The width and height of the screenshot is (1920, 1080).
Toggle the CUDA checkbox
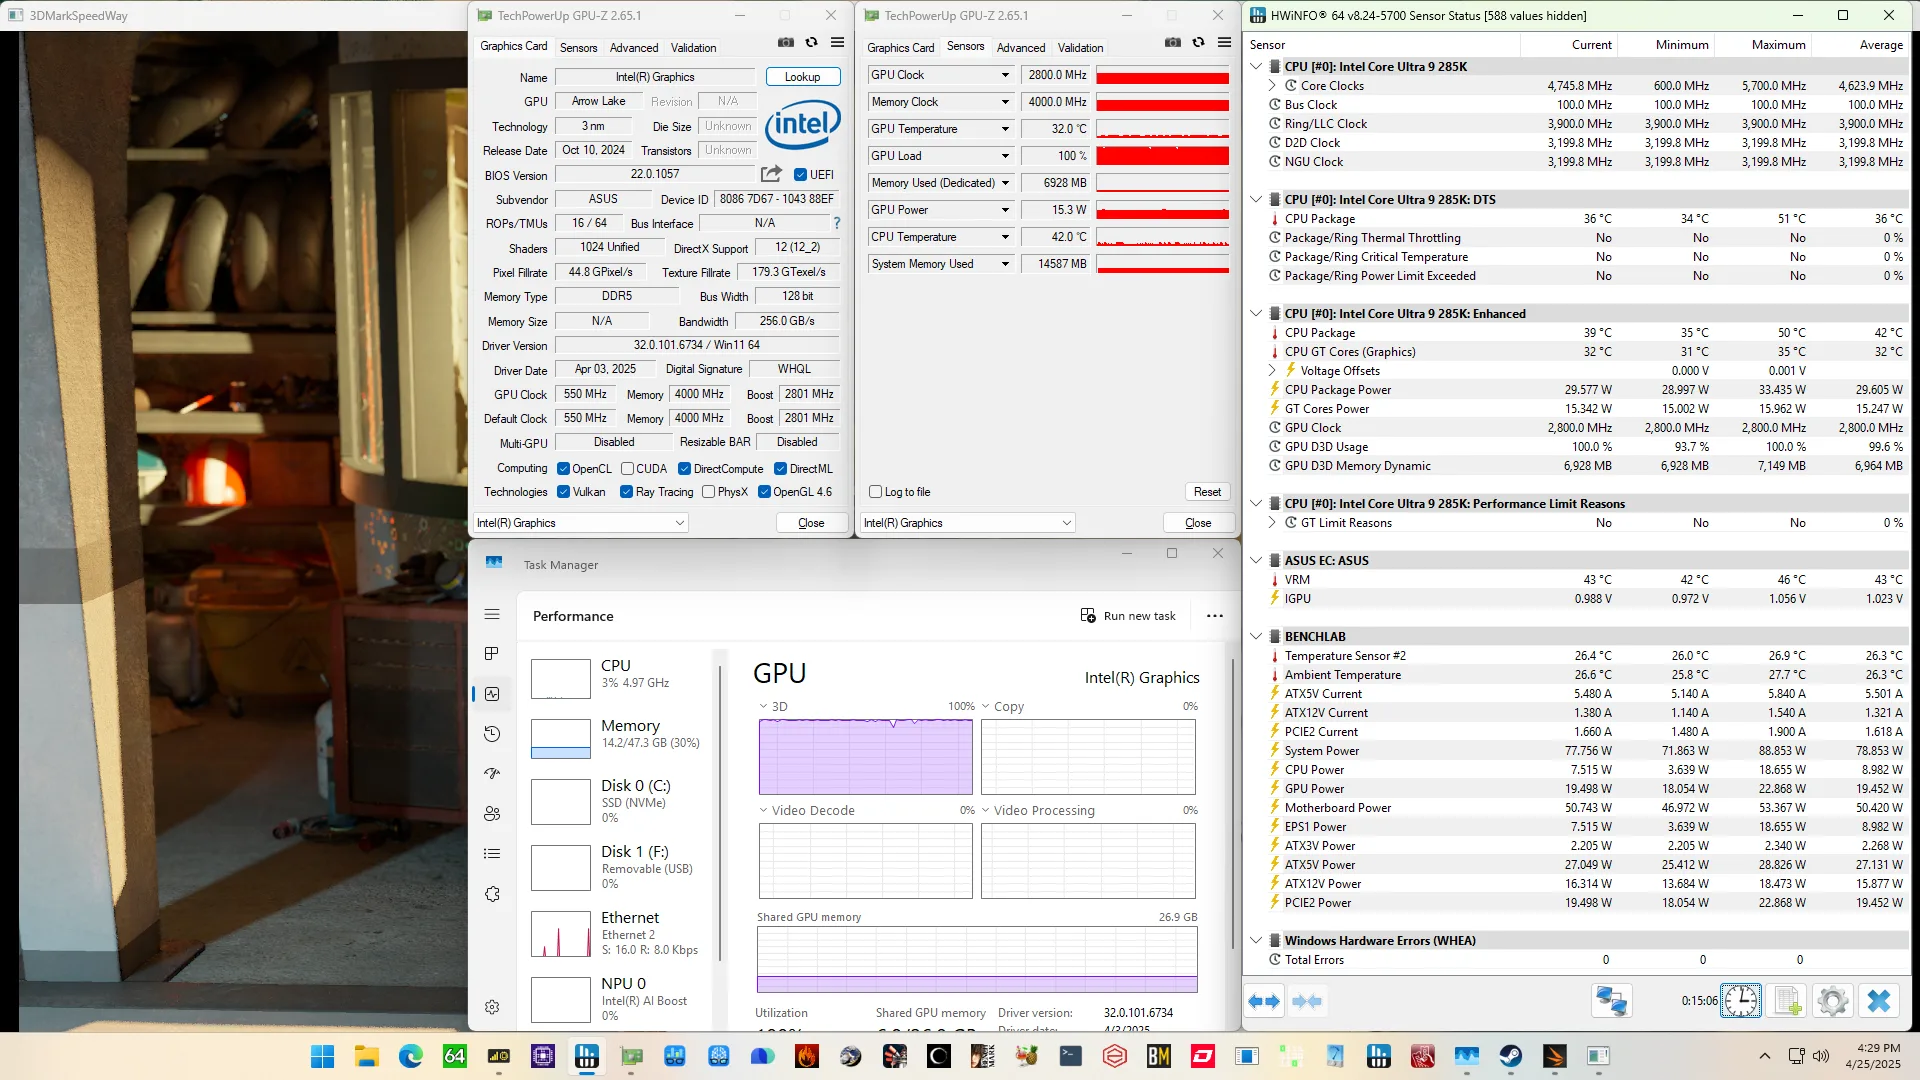tap(627, 469)
